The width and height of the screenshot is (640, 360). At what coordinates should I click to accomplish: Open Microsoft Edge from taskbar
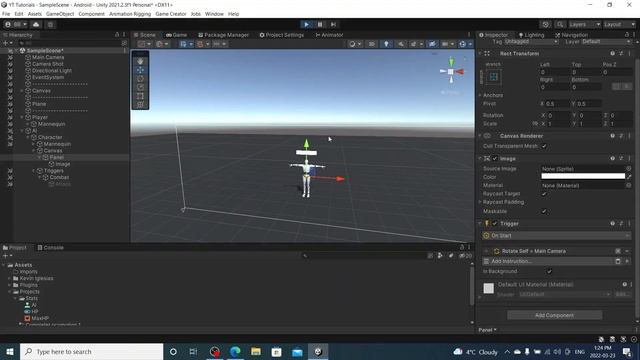[235, 351]
